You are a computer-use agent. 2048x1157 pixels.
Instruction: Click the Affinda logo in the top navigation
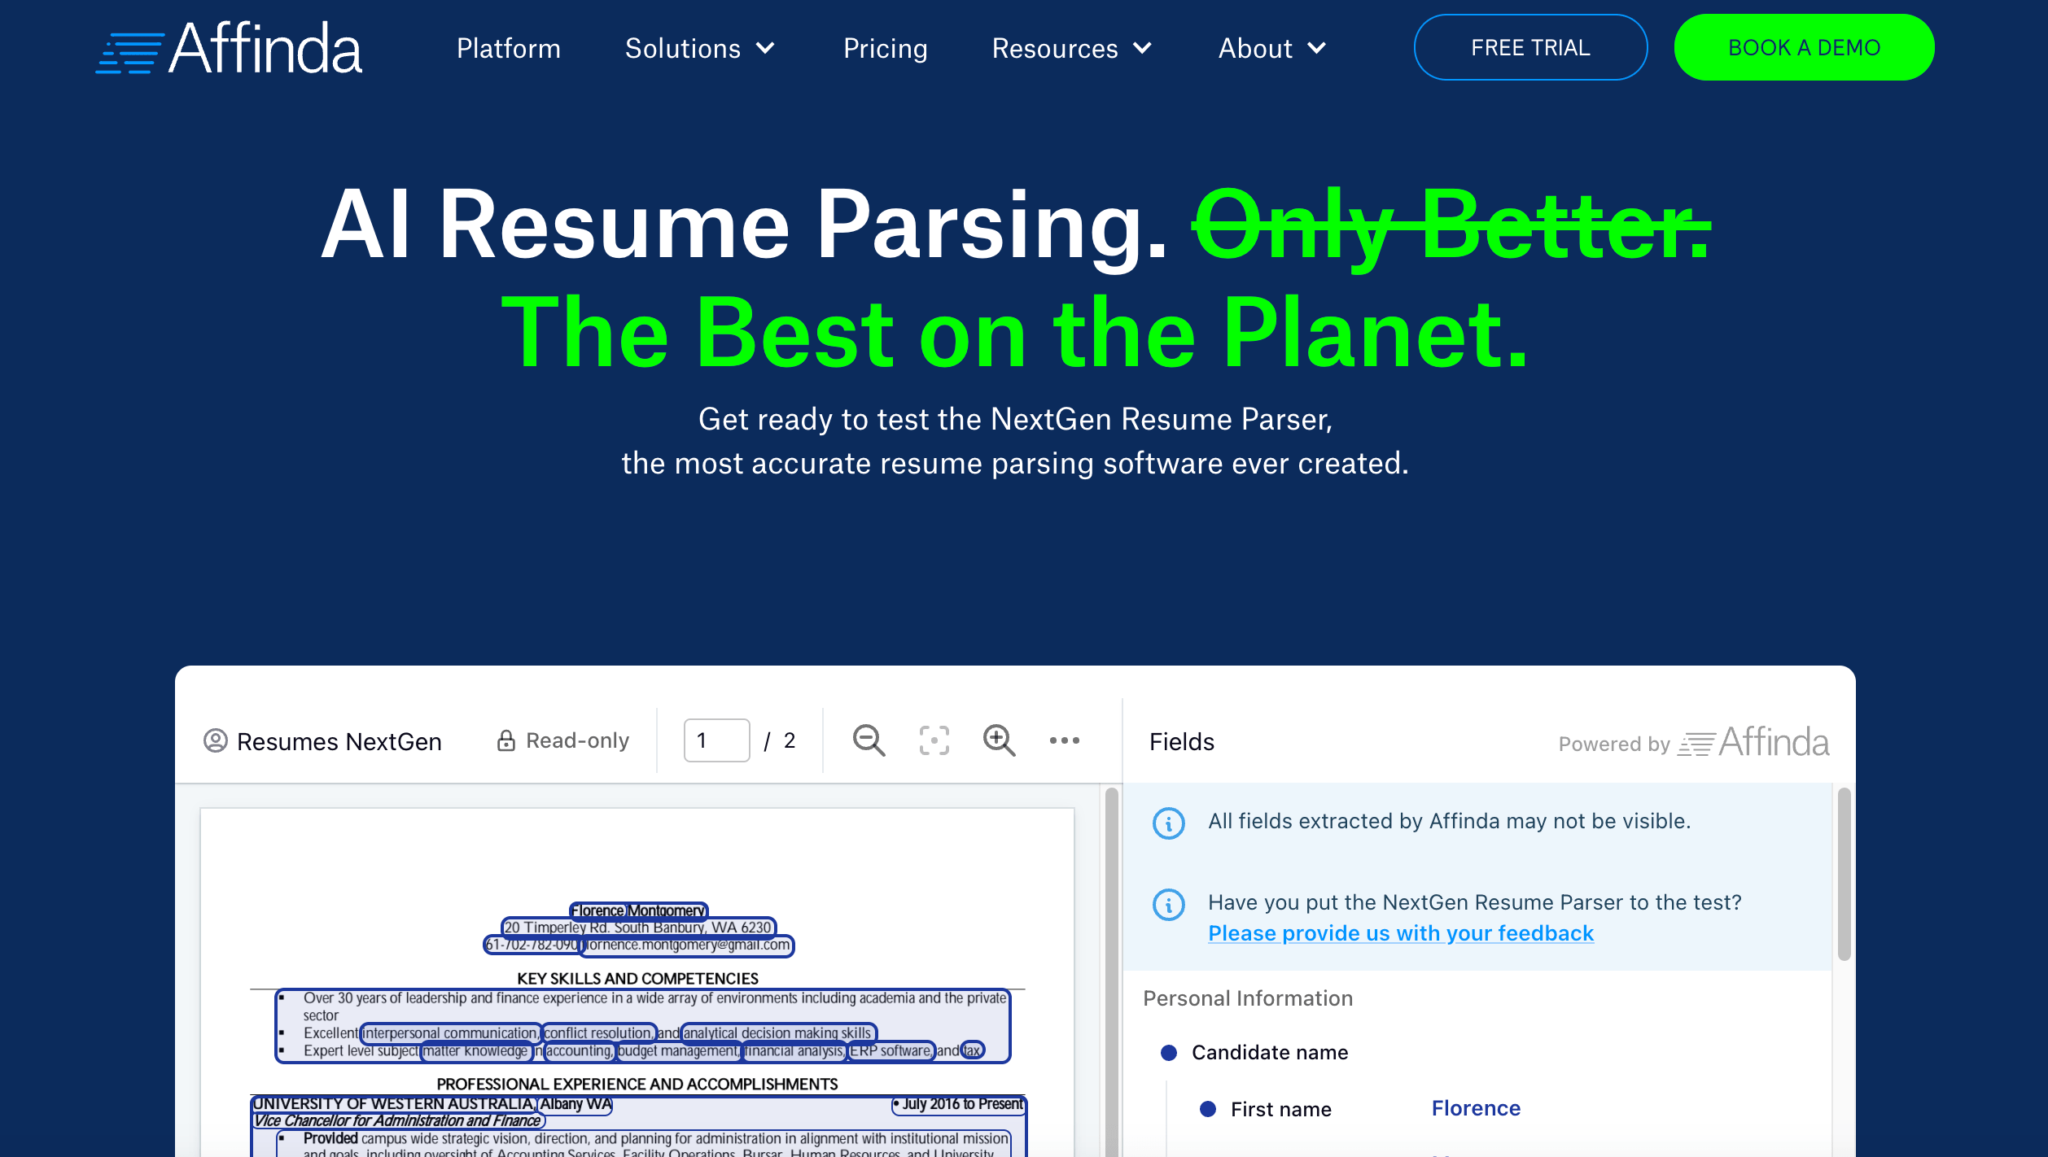pos(228,46)
